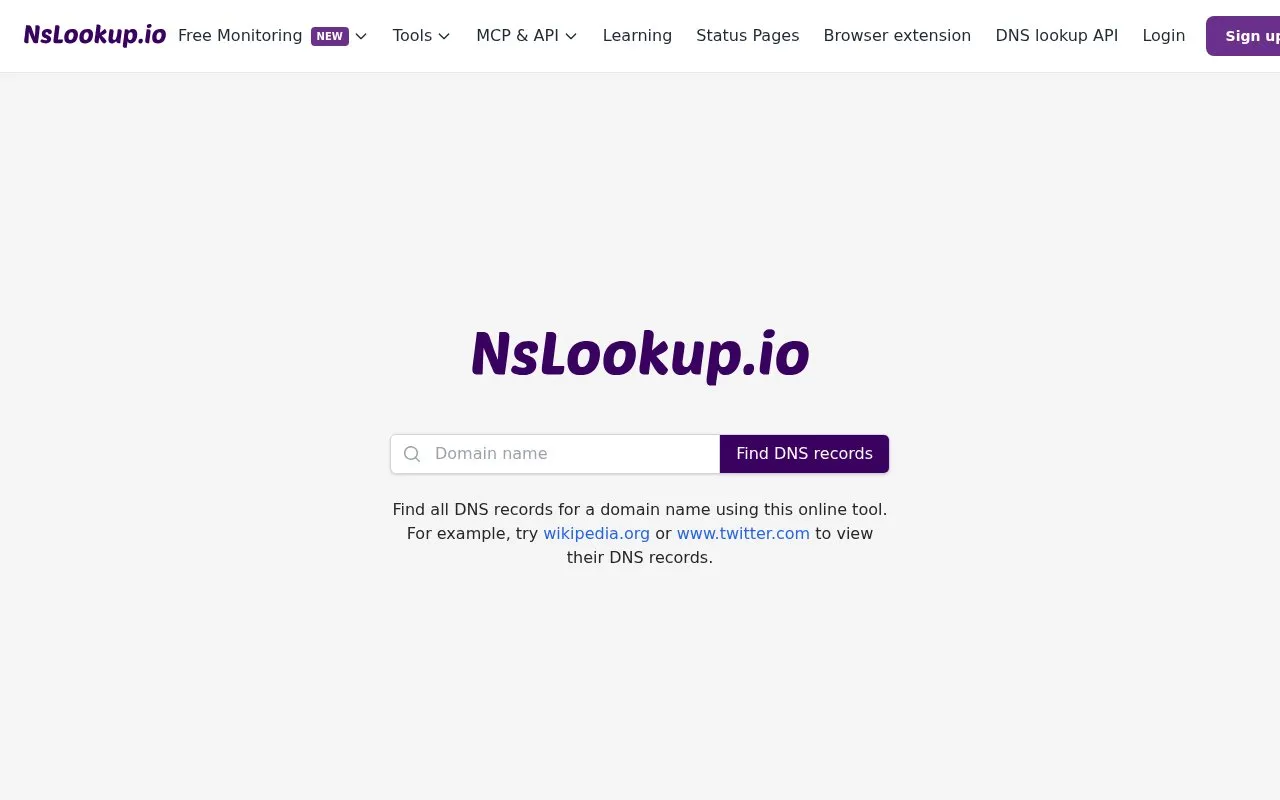Open the Tools dropdown menu
The width and height of the screenshot is (1280, 800).
tap(421, 36)
